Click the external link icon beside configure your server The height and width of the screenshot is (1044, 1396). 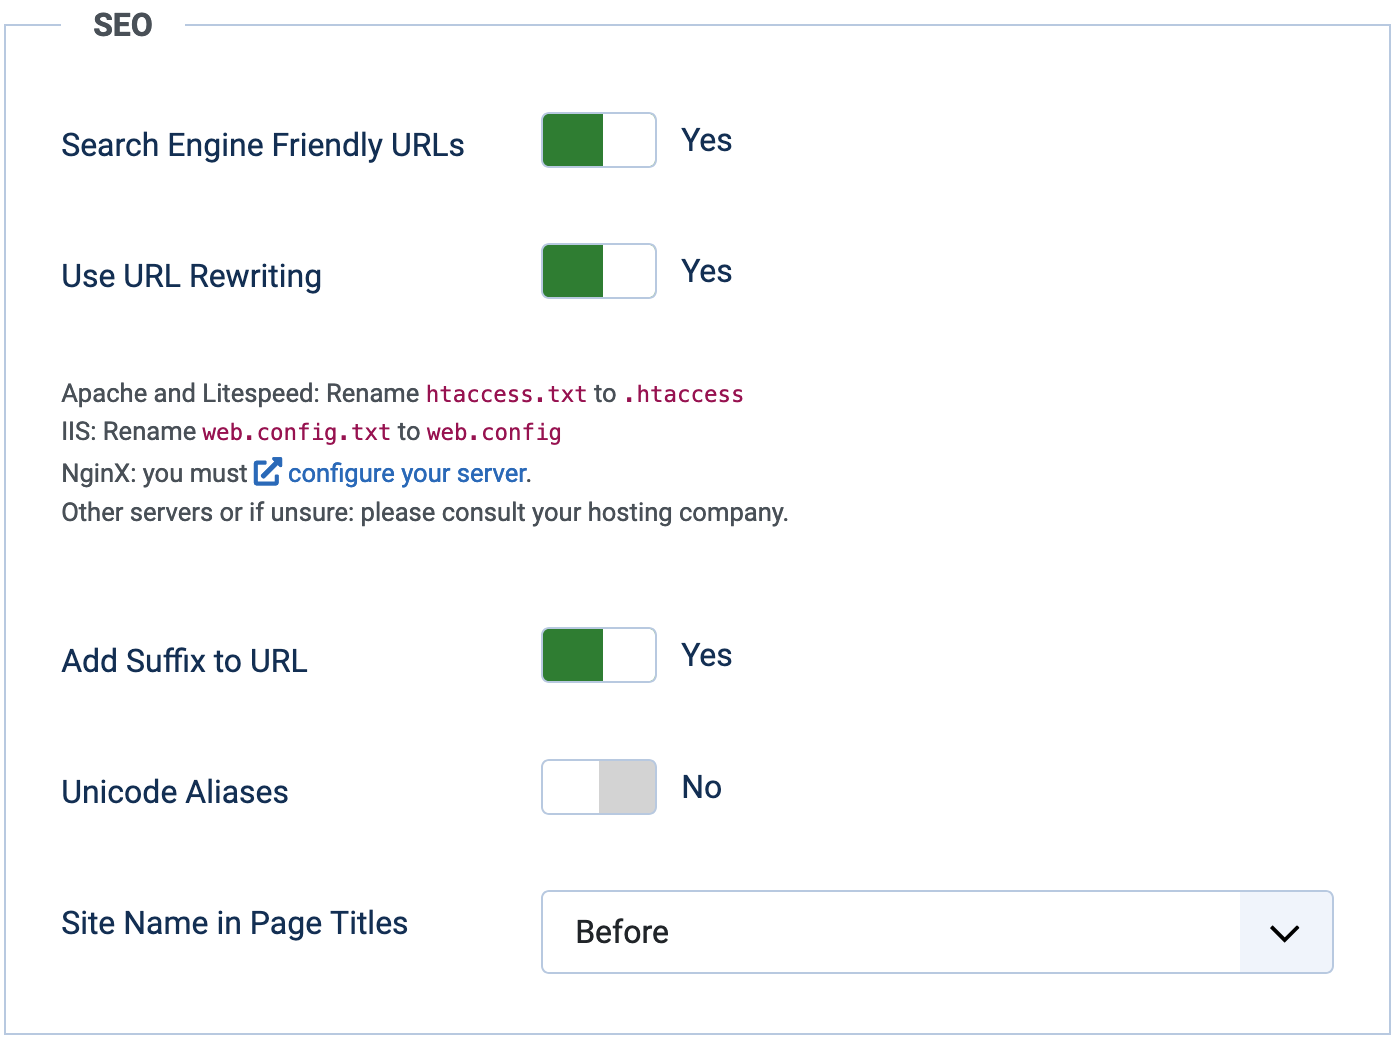point(268,471)
